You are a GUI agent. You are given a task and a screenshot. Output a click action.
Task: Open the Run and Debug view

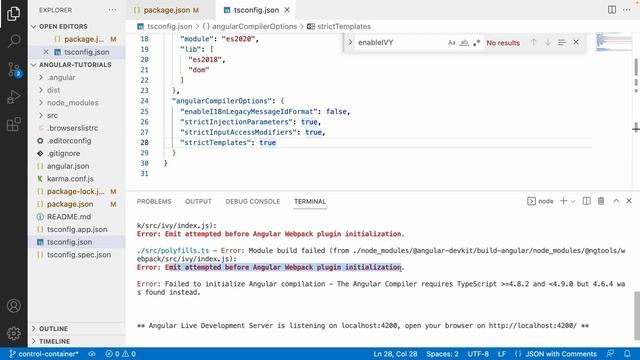[x=13, y=97]
